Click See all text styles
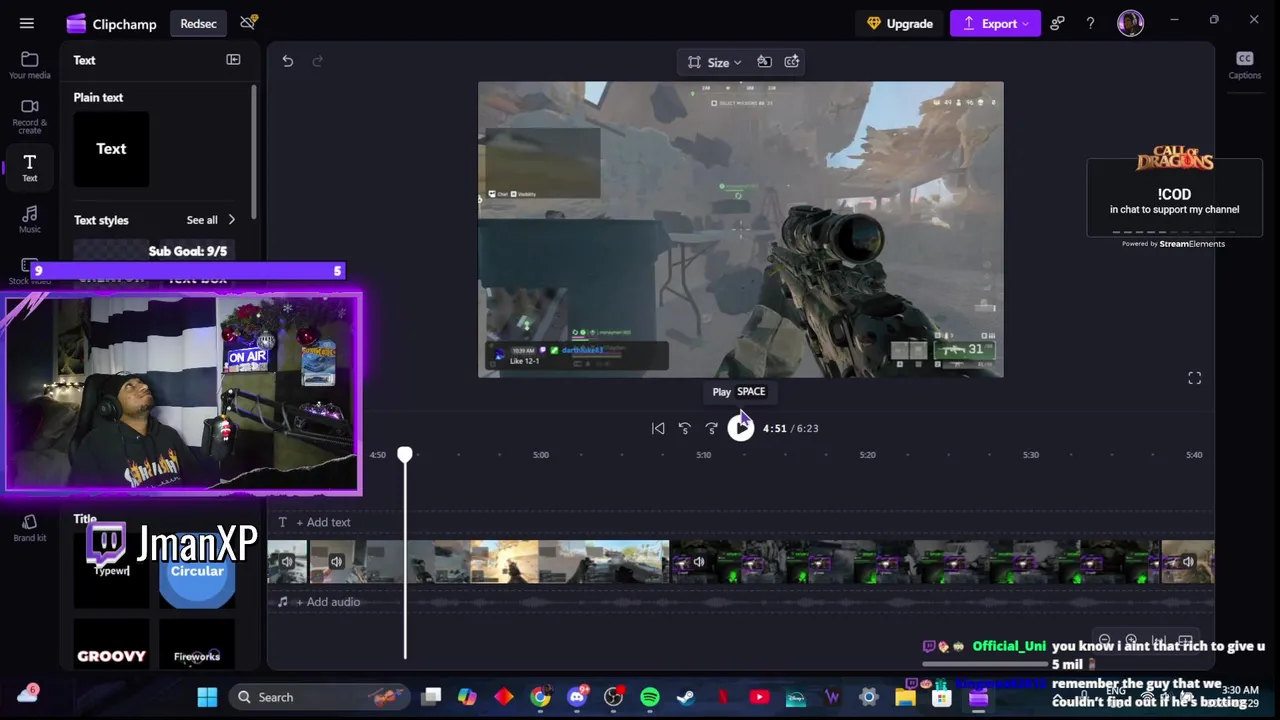Image resolution: width=1280 pixels, height=720 pixels. [202, 220]
